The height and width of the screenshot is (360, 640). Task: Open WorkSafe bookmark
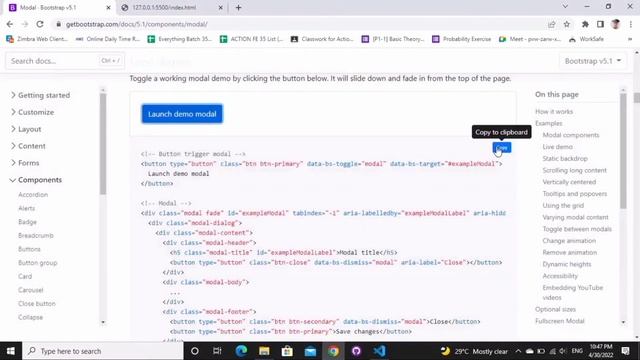[587, 39]
